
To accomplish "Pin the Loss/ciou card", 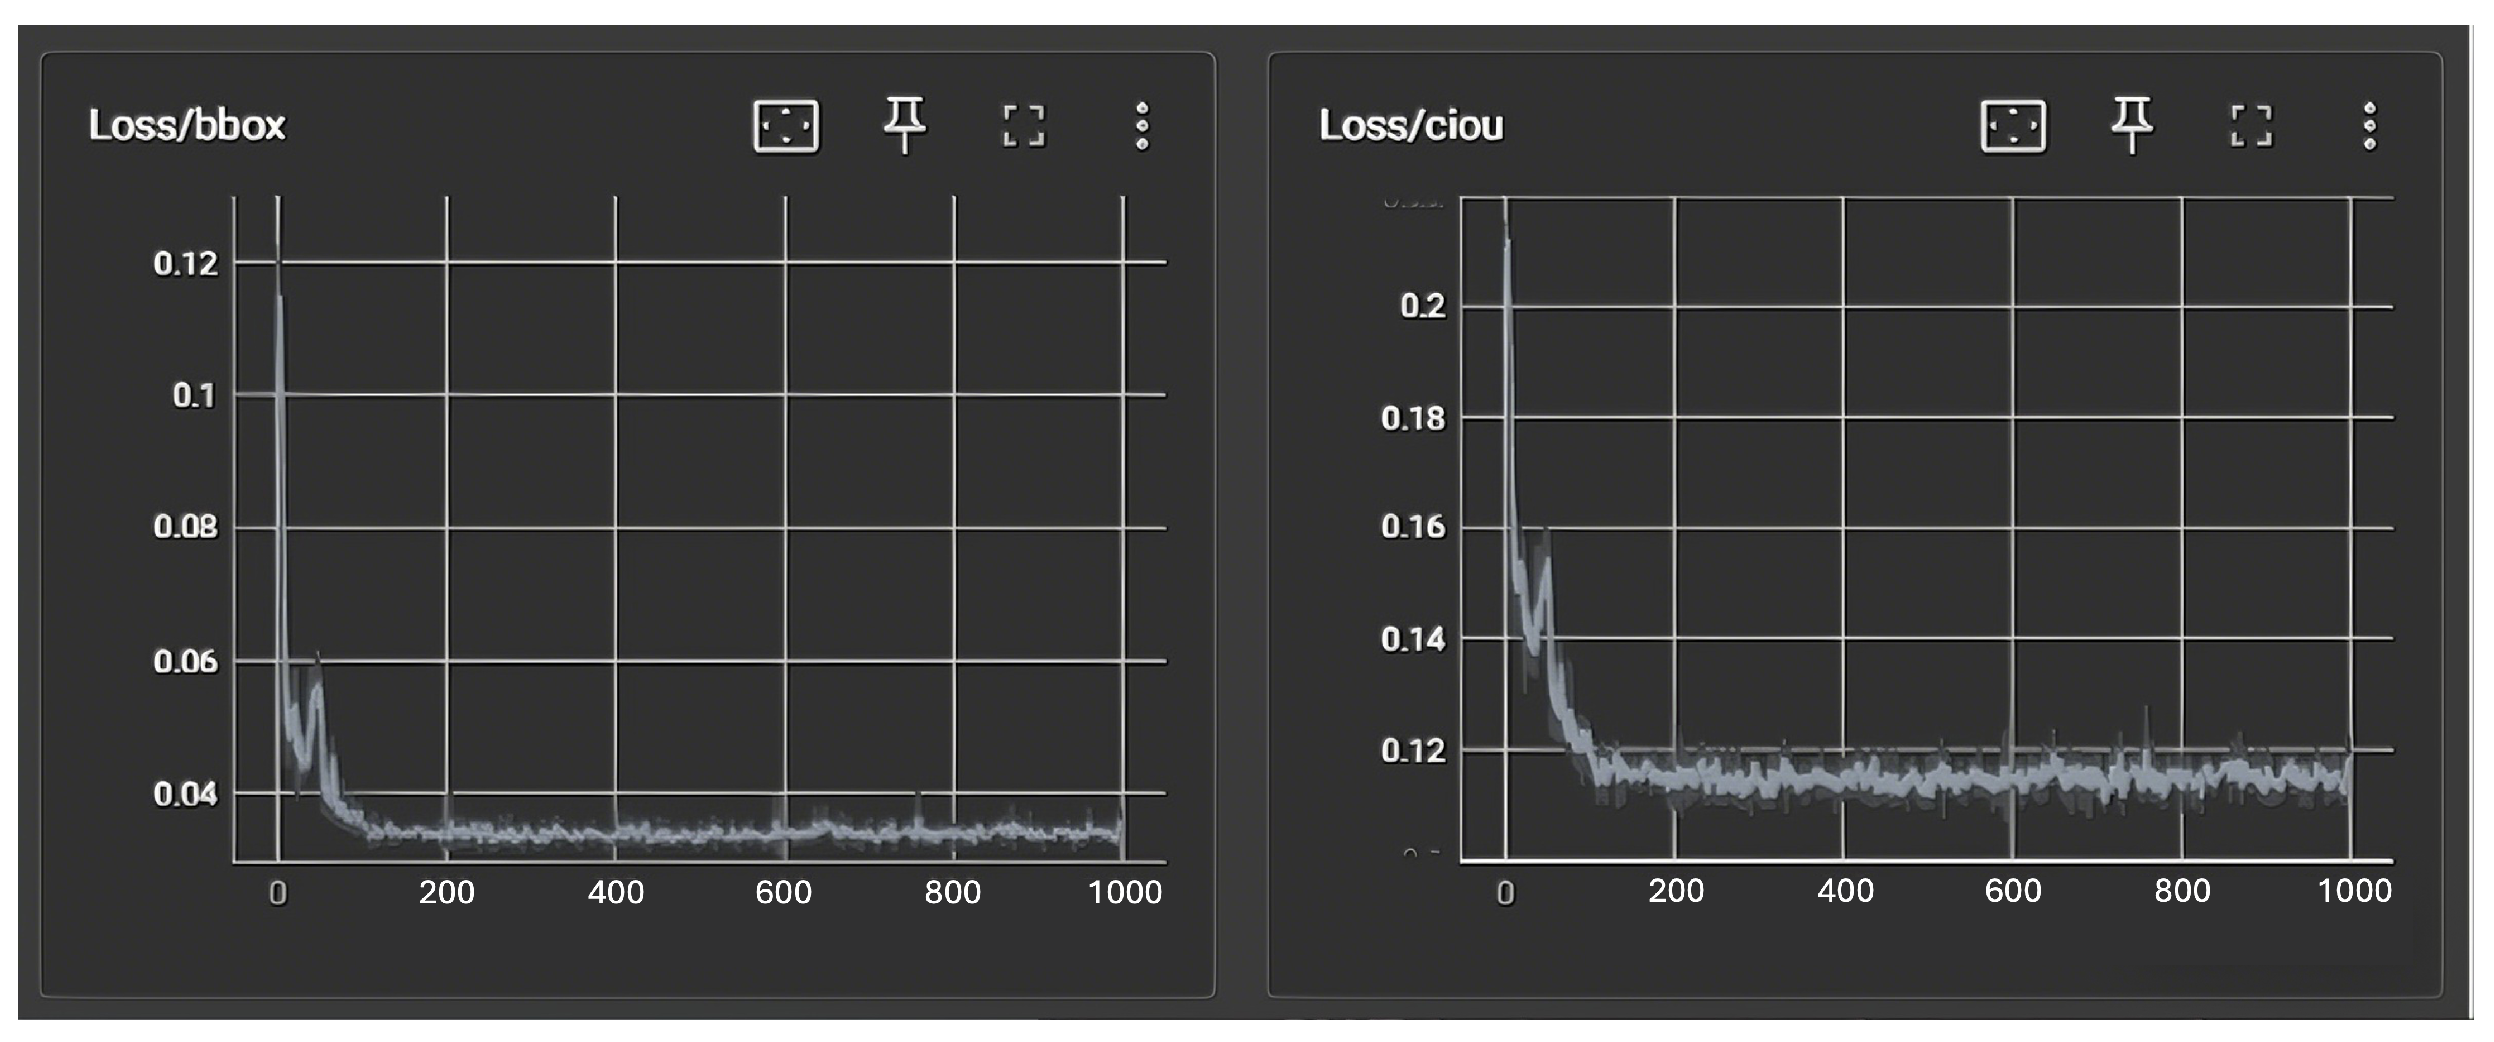I will [x=2131, y=125].
